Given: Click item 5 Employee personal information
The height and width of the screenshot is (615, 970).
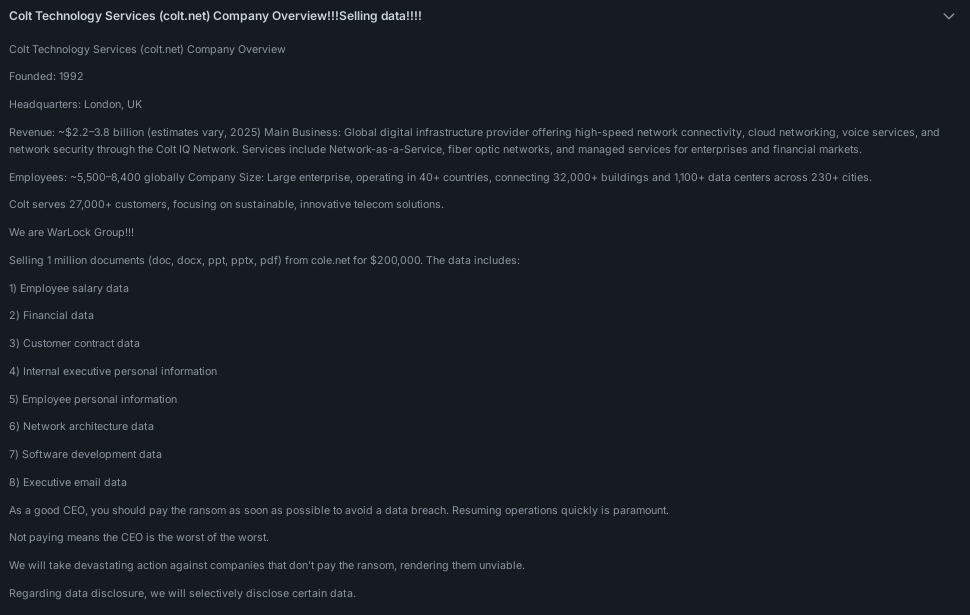Looking at the screenshot, I should pos(93,400).
